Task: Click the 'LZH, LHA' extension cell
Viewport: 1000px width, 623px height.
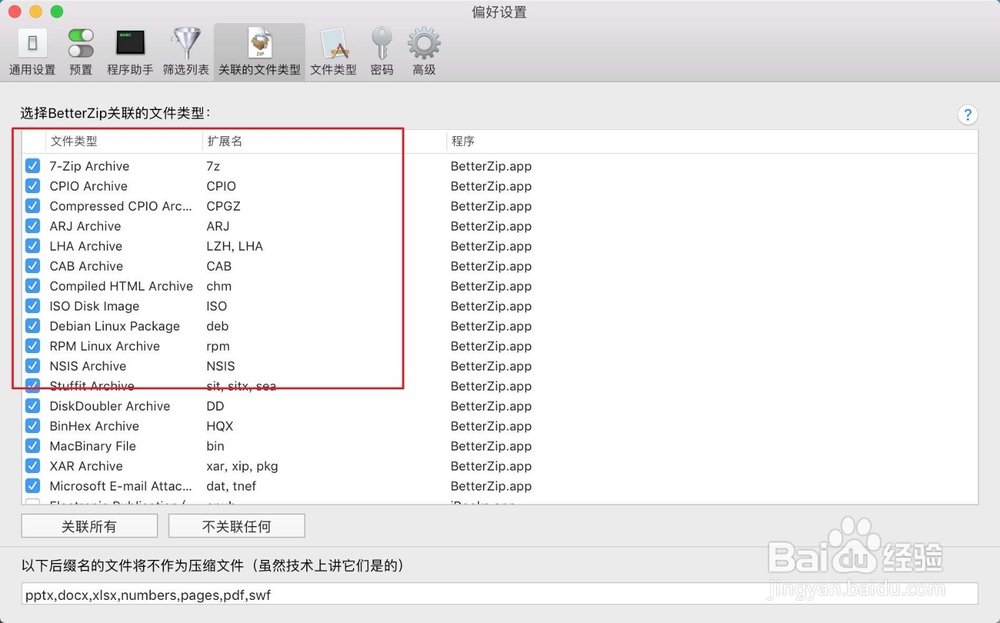Action: 235,246
